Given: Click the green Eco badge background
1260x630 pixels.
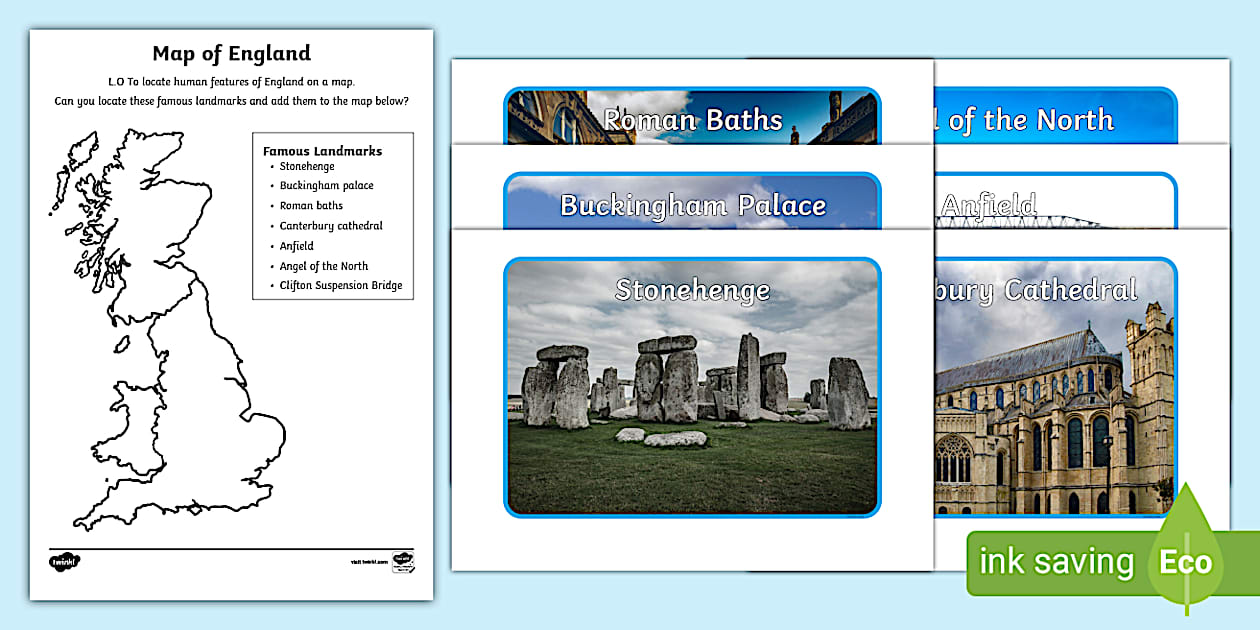Looking at the screenshot, I should 1060,562.
